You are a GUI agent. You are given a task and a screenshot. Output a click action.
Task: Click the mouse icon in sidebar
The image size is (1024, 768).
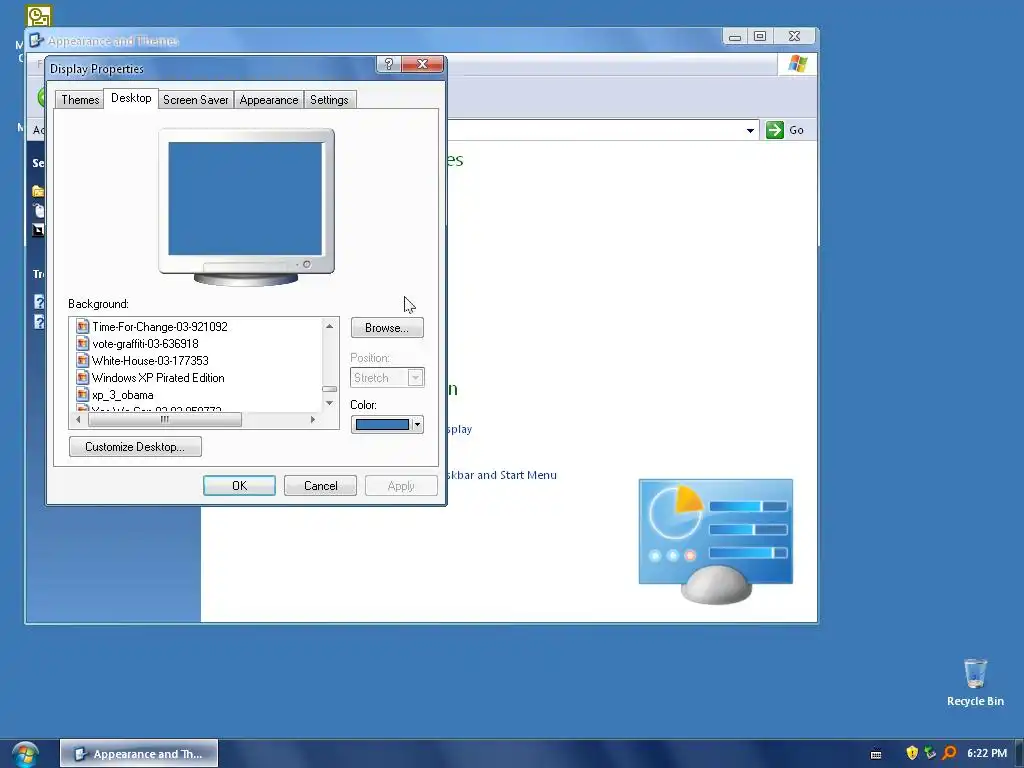[39, 210]
